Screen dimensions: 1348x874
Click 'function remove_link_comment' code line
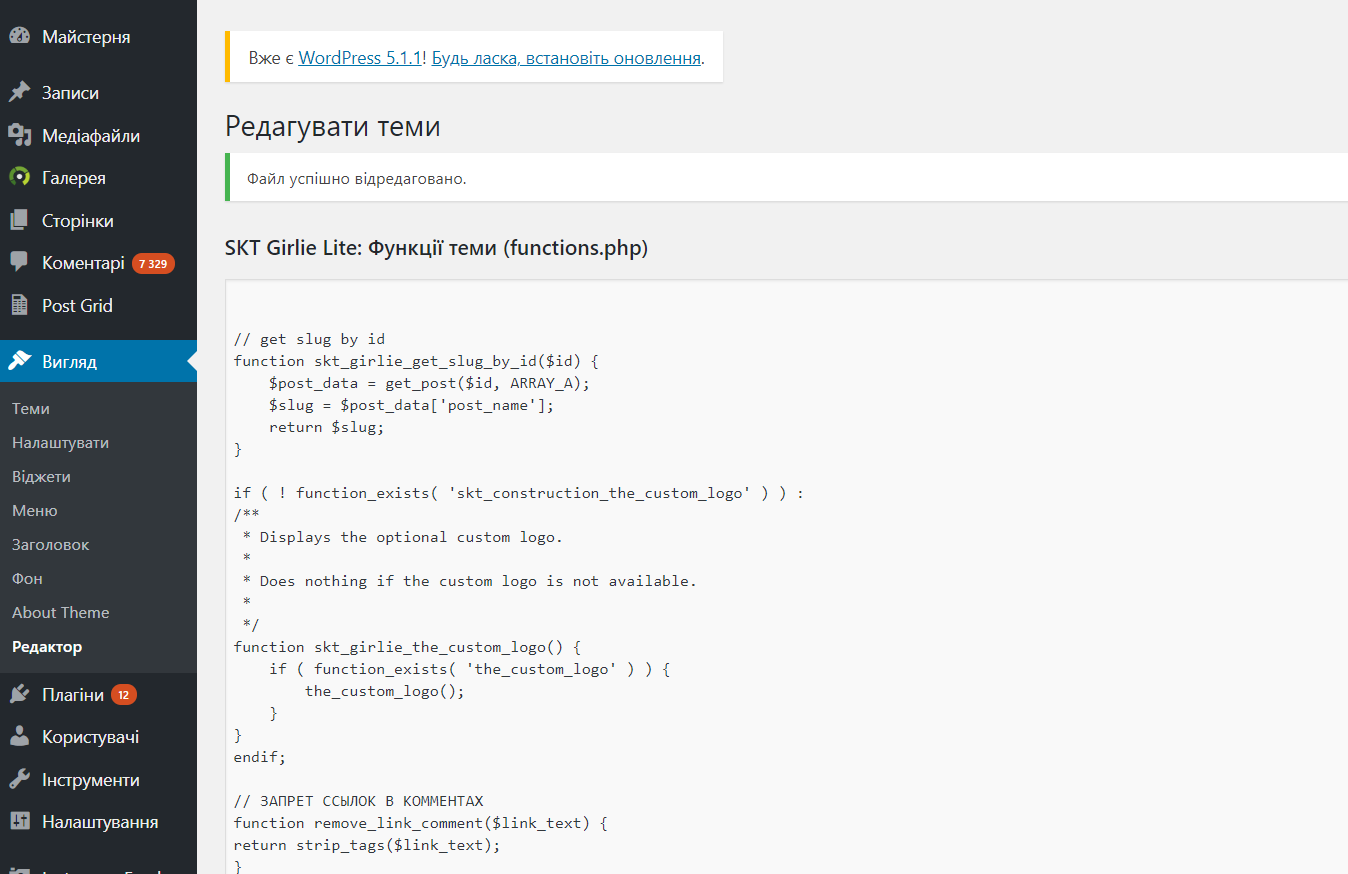tap(421, 823)
